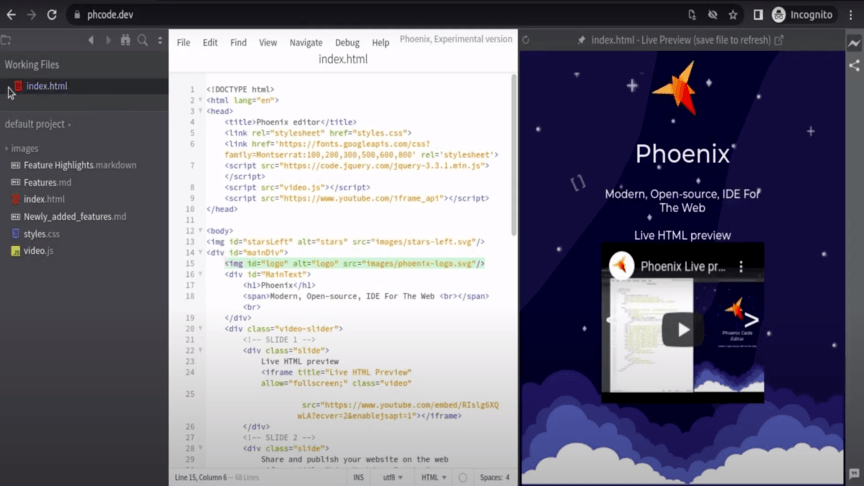
Task: Open styles.css in project tree
Action: pos(41,234)
